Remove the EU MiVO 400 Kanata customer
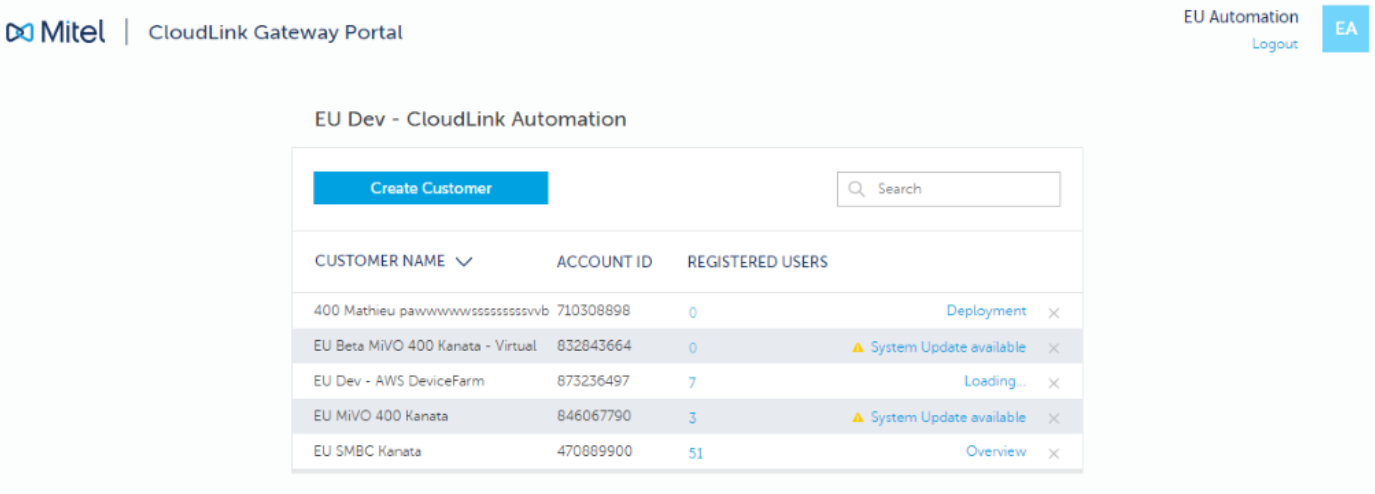1375x494 pixels. 1053,418
